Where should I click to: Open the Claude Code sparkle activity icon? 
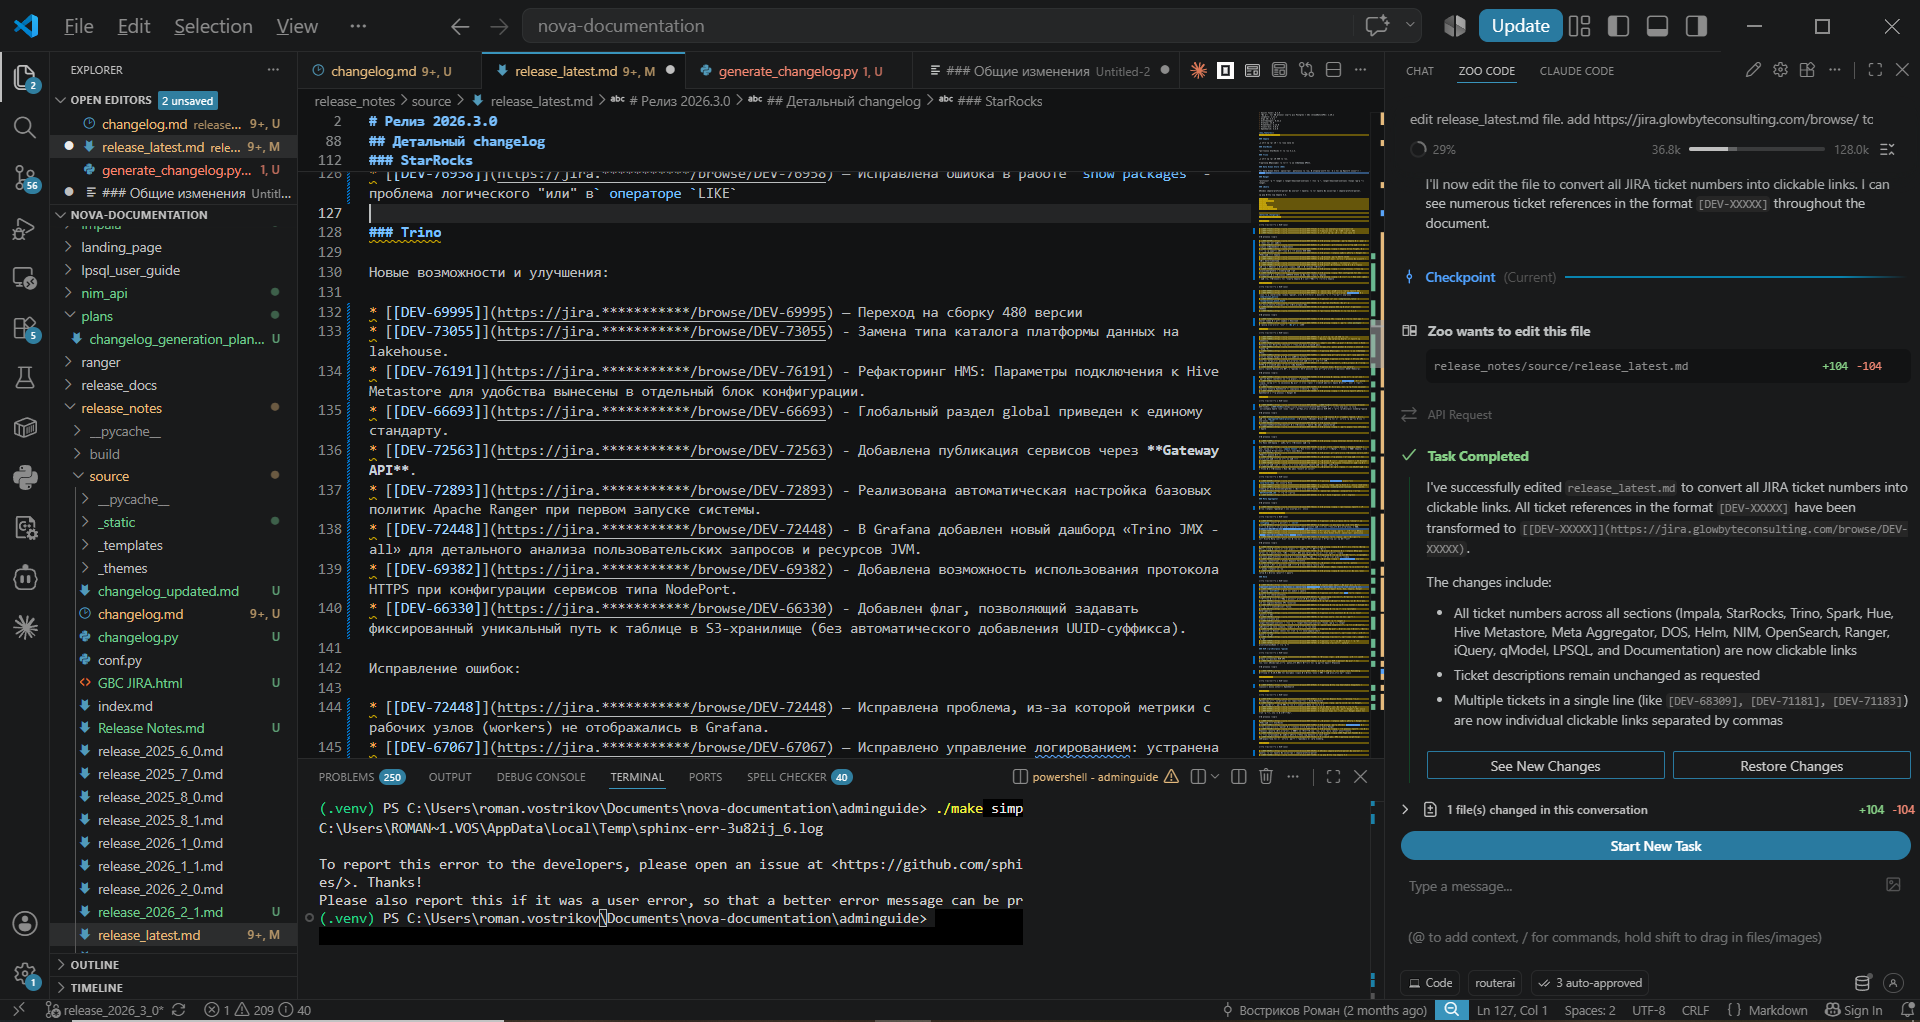coord(25,627)
